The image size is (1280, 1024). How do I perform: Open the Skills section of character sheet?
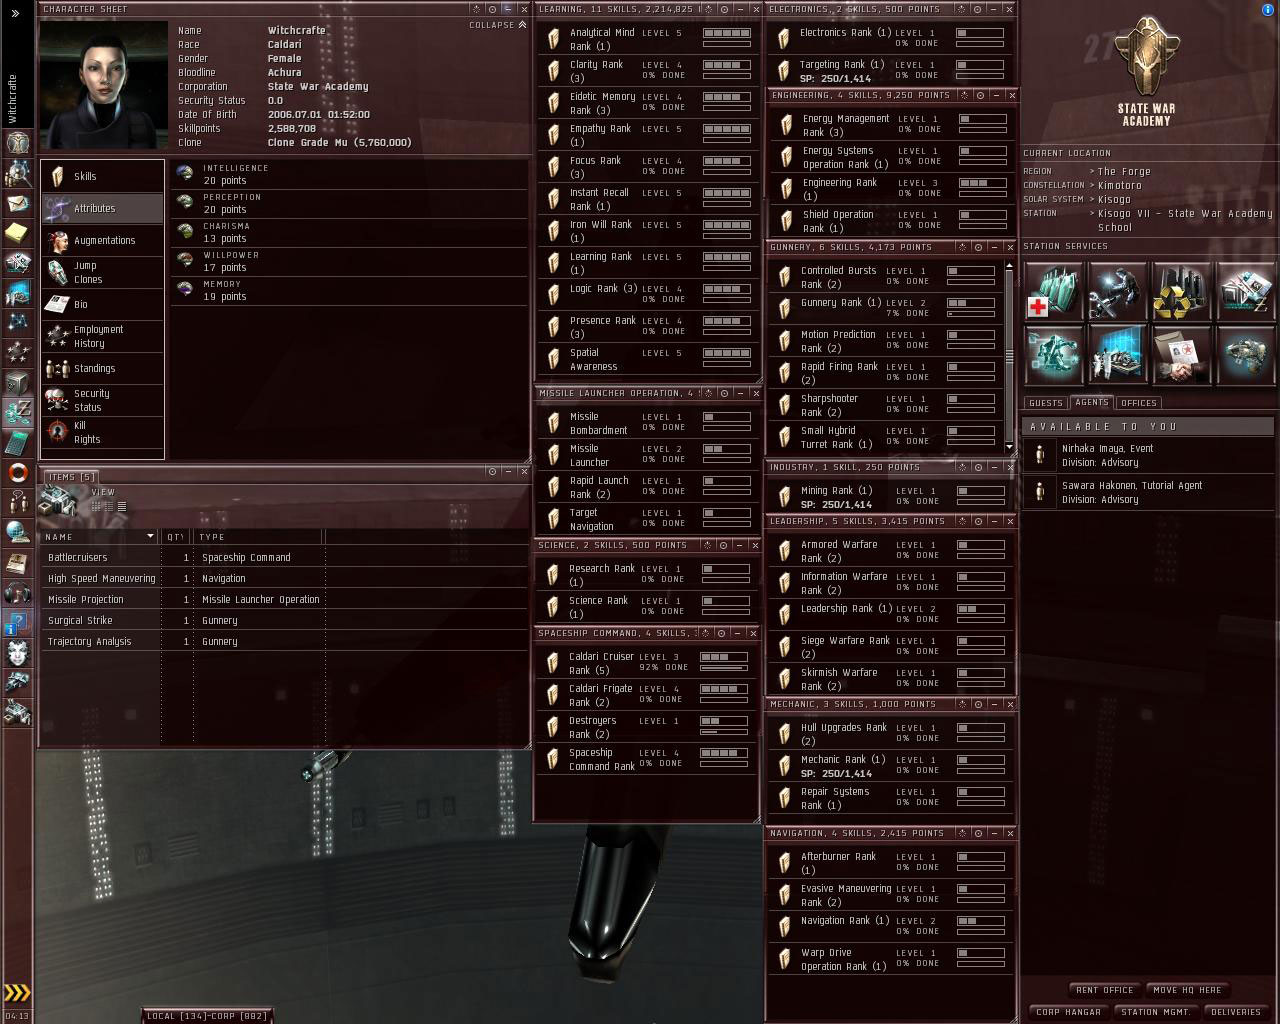click(x=102, y=176)
